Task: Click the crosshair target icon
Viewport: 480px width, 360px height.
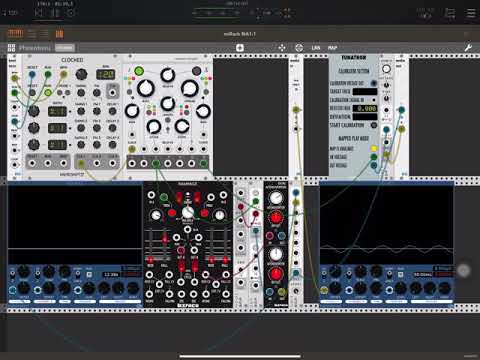Action: click(299, 48)
